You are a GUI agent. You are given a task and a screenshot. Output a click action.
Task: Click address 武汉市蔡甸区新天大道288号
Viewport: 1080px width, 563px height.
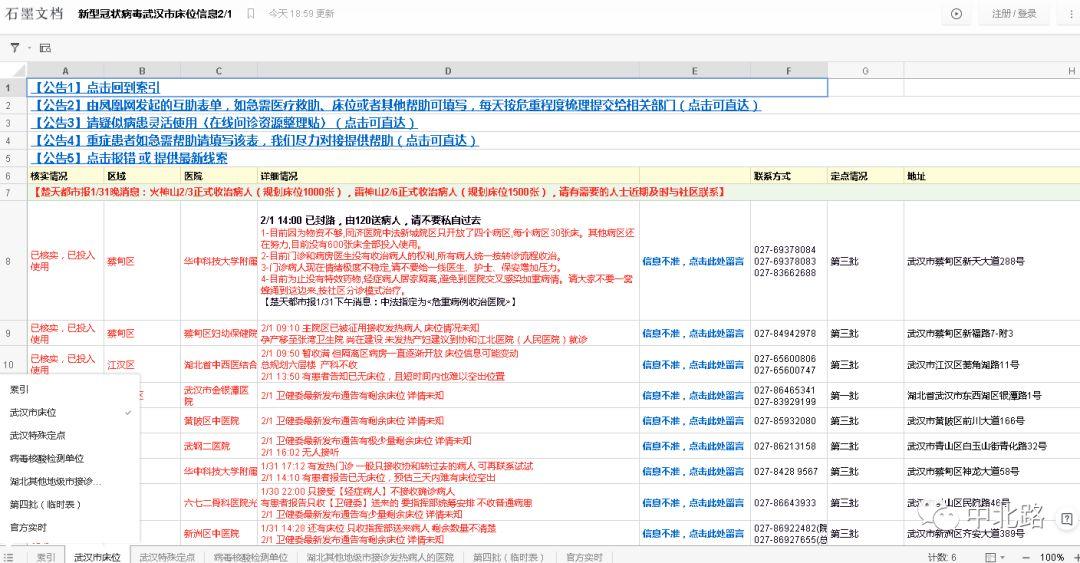pos(965,261)
